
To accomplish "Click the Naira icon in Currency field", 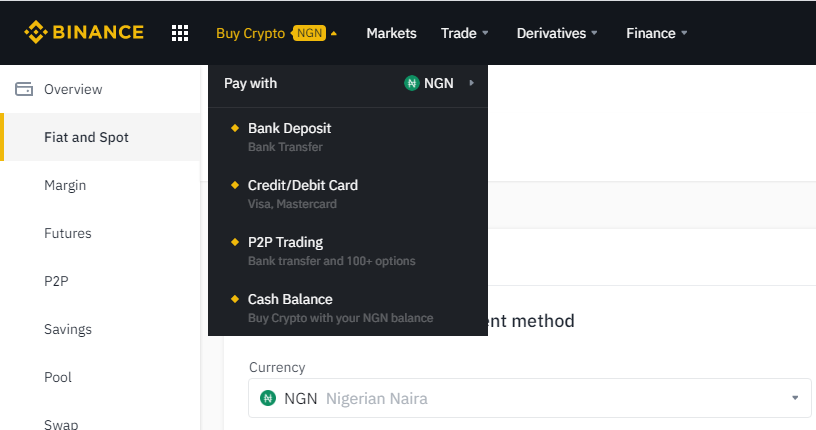I will point(268,398).
